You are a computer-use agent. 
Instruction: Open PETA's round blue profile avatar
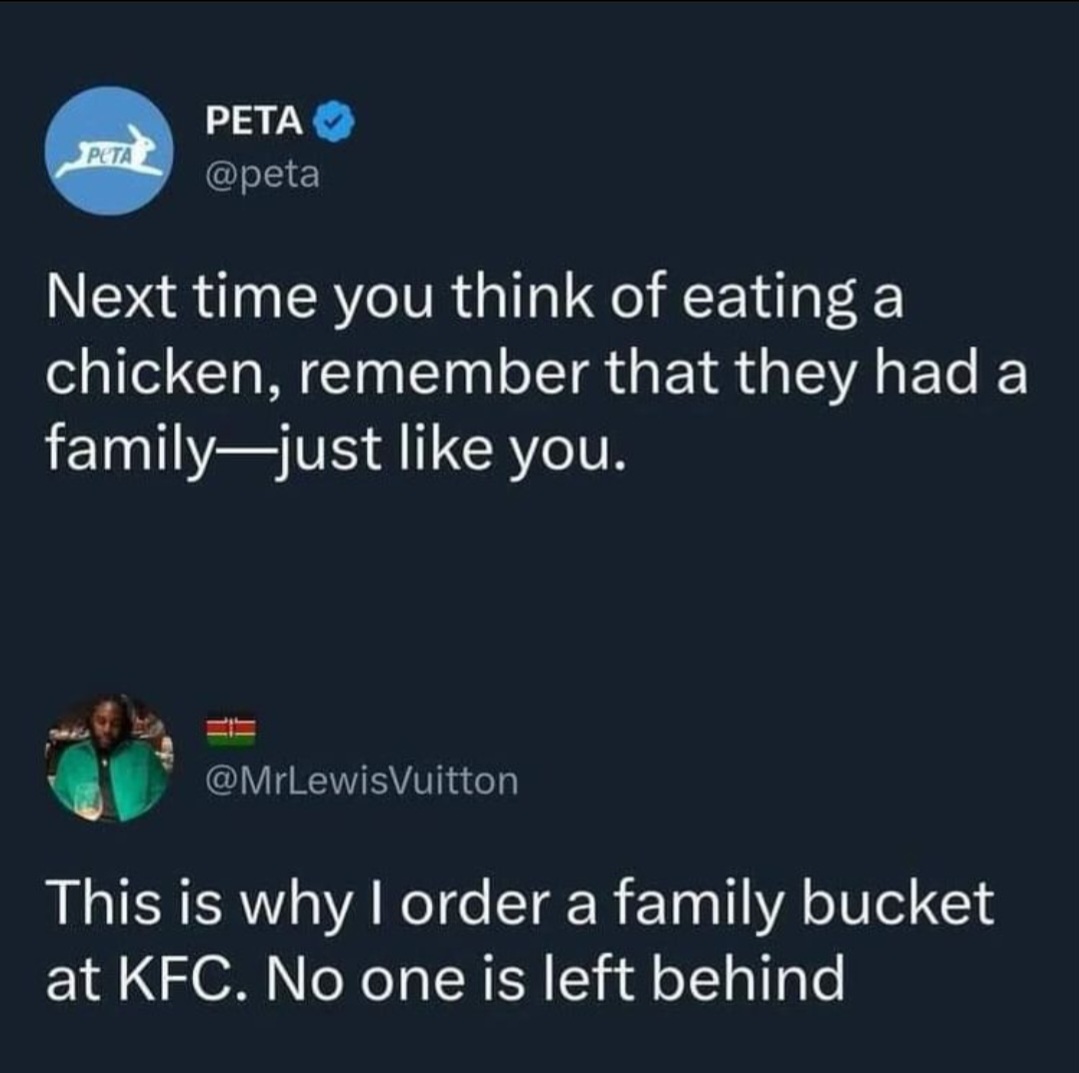109,151
